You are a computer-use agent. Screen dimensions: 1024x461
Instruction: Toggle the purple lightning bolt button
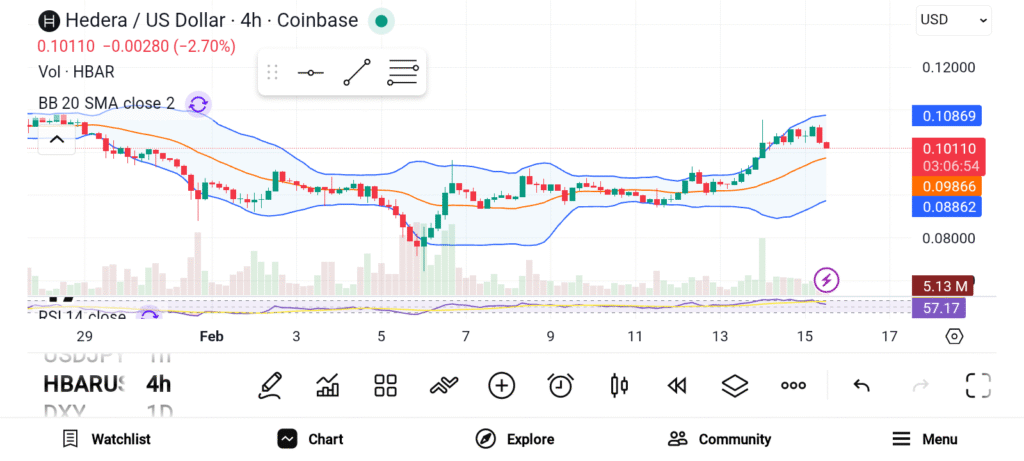pos(826,279)
